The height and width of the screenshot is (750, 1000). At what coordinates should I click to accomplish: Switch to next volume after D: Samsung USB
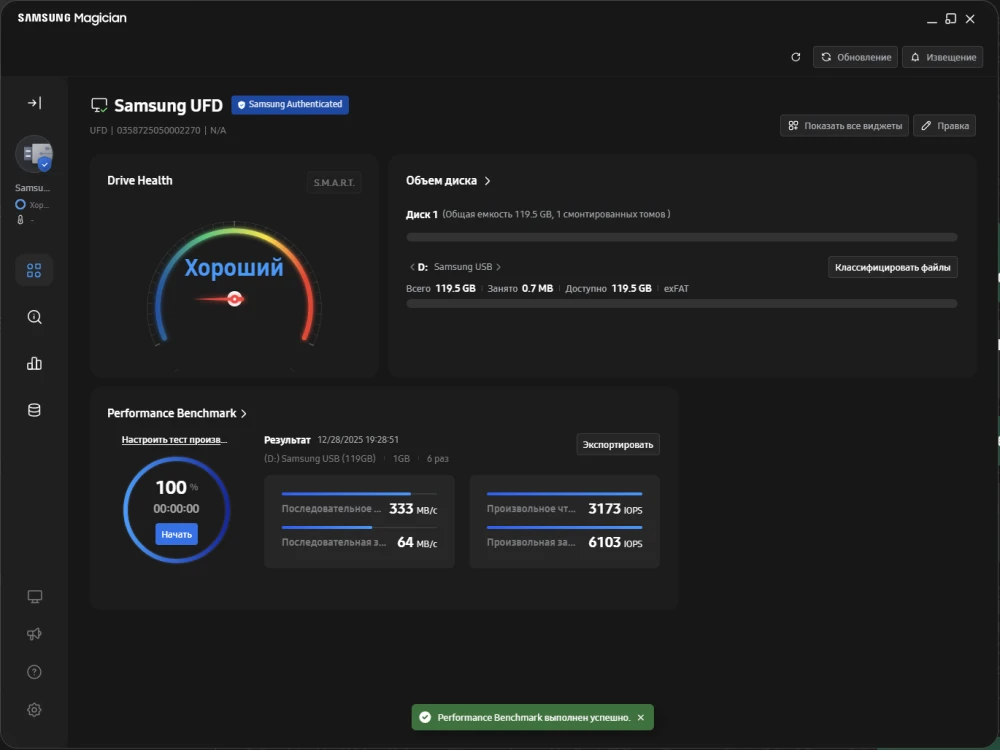(x=499, y=267)
